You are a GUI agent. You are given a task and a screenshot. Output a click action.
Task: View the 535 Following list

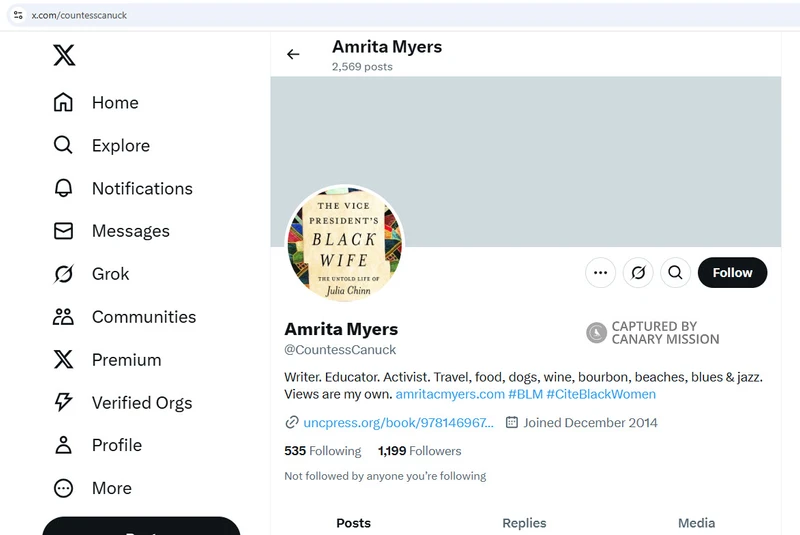[x=322, y=451]
